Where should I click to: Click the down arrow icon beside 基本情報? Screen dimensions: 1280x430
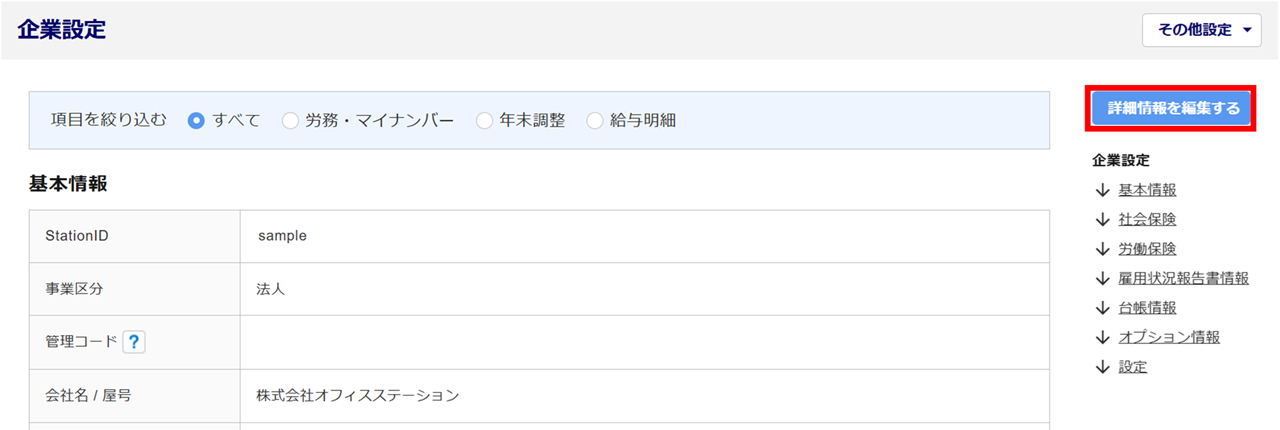coord(1103,190)
